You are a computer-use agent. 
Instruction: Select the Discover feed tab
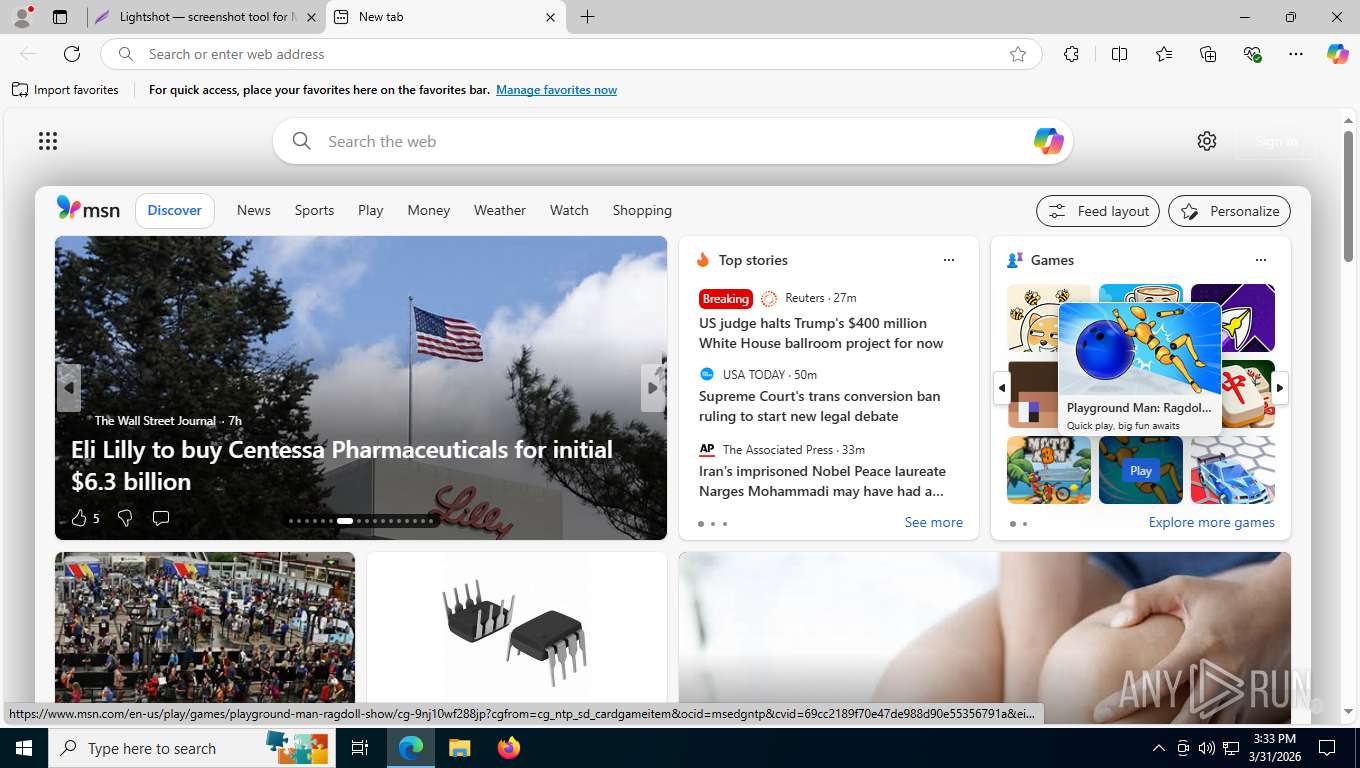pyautogui.click(x=175, y=210)
